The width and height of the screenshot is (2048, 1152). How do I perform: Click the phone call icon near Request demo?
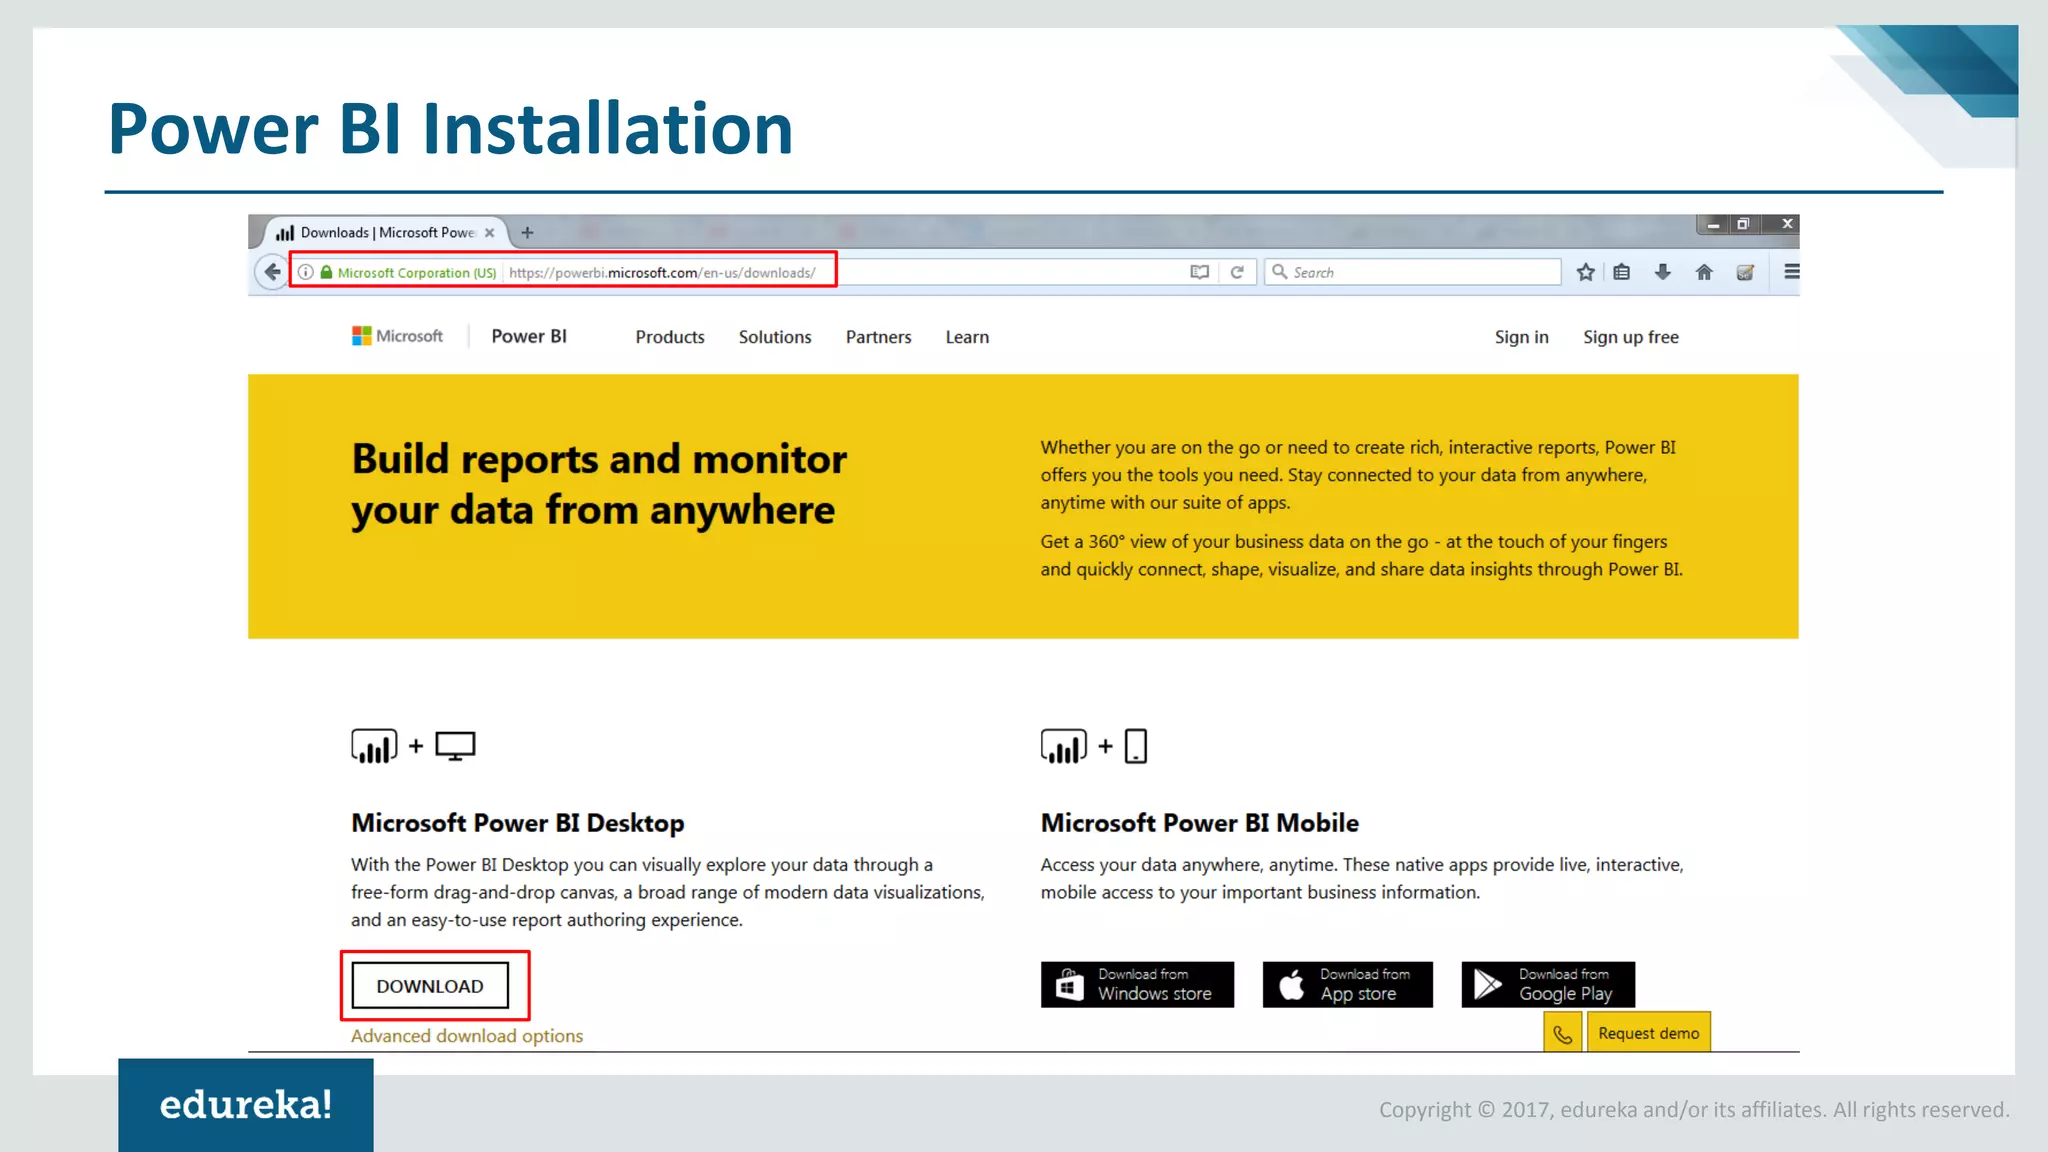1563,1033
